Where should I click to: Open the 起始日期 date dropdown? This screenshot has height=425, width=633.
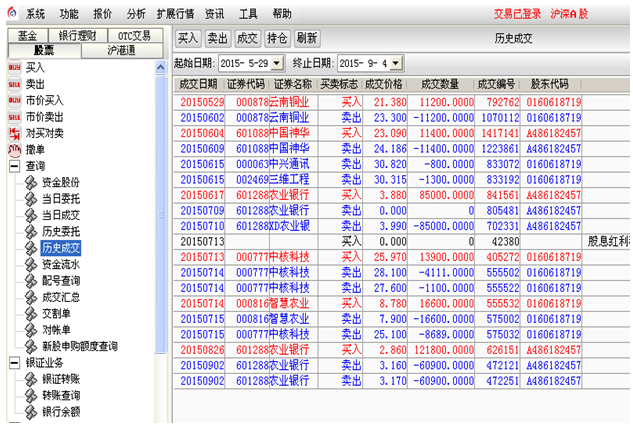277,63
